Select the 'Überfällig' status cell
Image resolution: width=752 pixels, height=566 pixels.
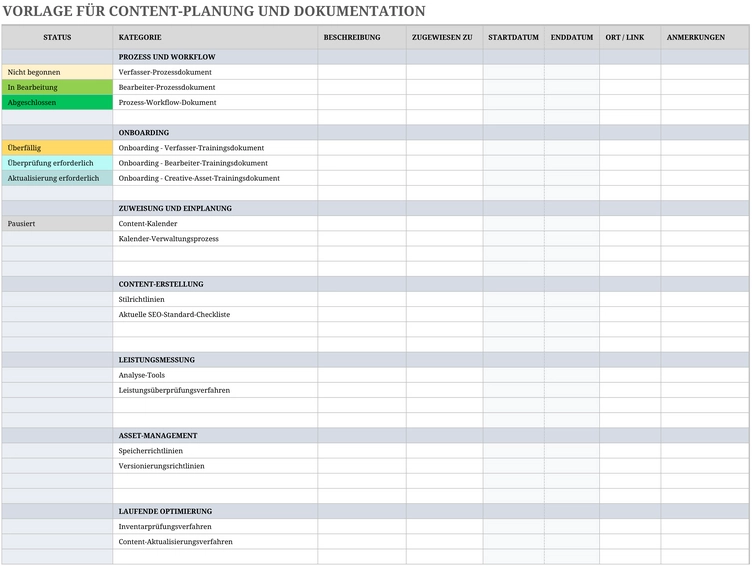click(57, 148)
